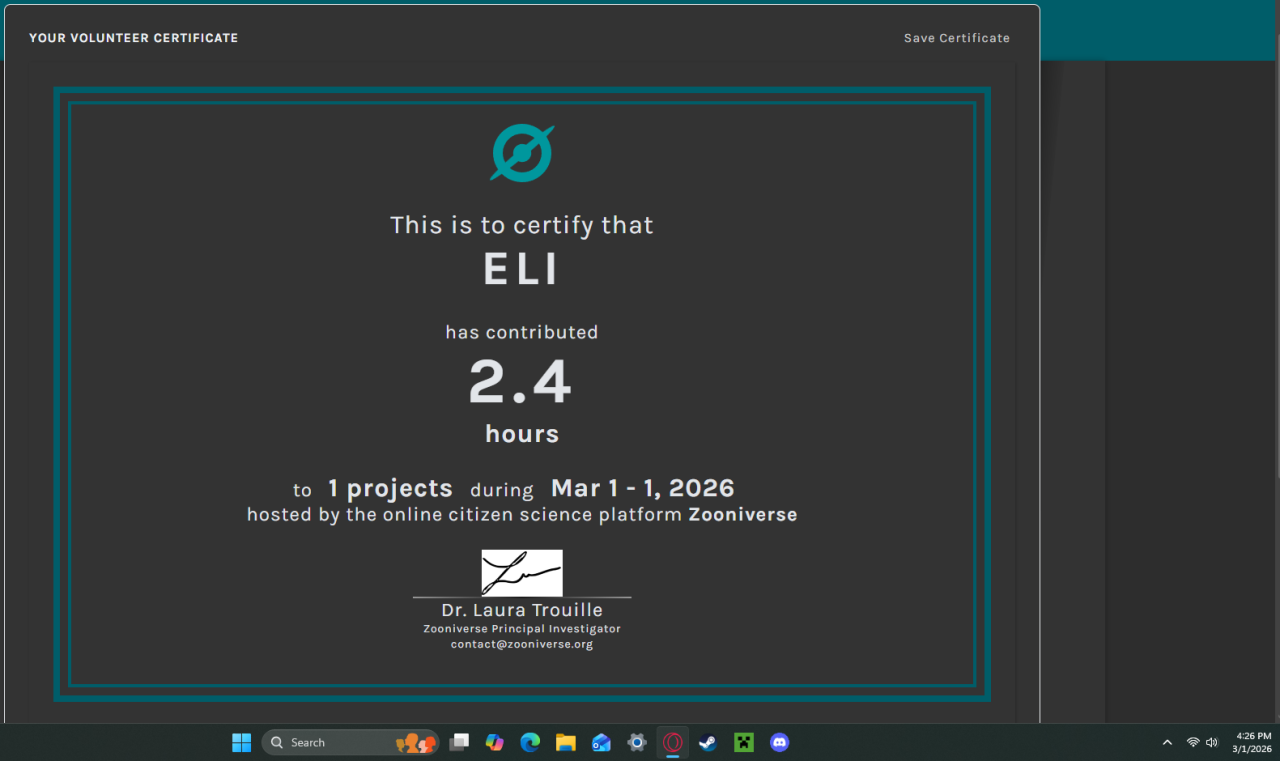The height and width of the screenshot is (761, 1280).
Task: Click the signature image above Dr. Laura Trouille
Action: click(x=522, y=573)
